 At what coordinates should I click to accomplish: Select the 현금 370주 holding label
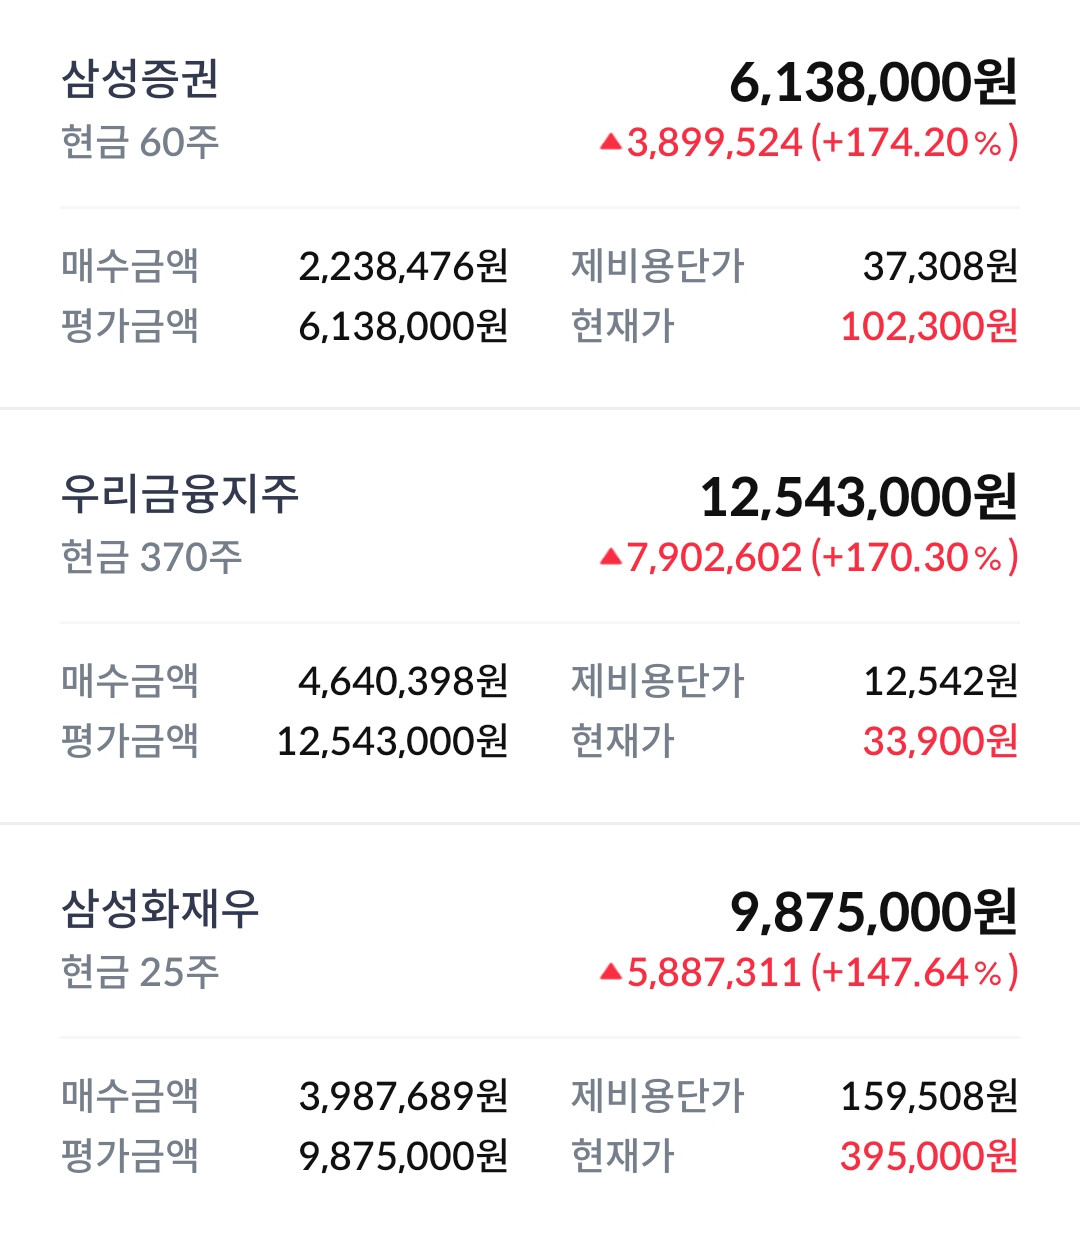pyautogui.click(x=152, y=557)
